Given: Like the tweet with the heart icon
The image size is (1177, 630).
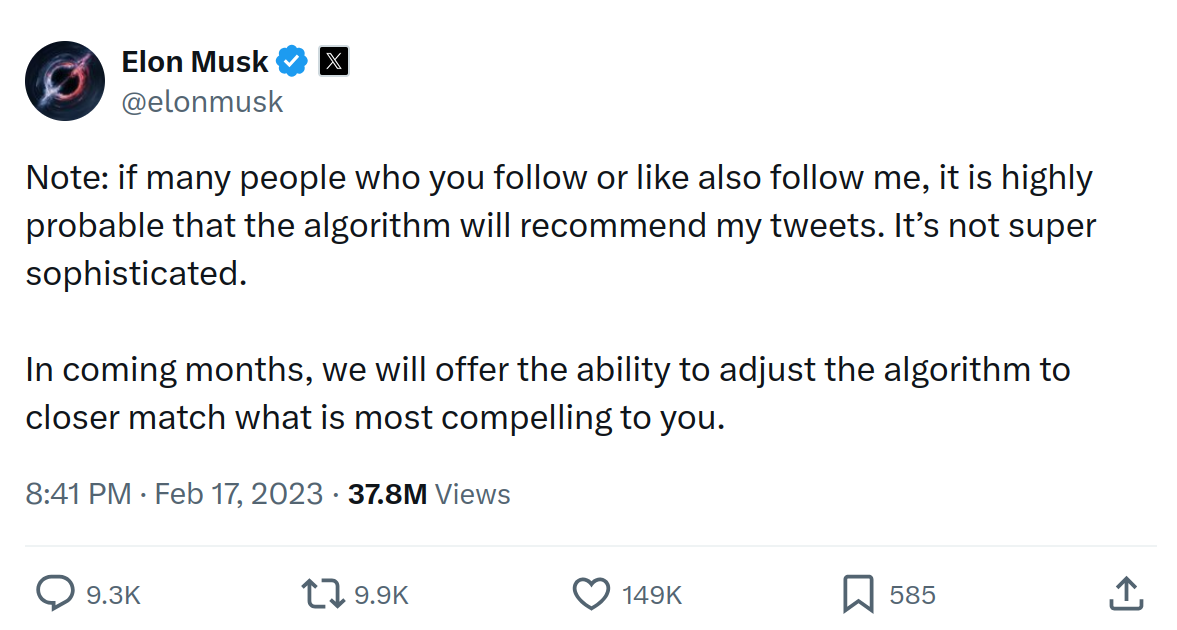Looking at the screenshot, I should point(592,594).
